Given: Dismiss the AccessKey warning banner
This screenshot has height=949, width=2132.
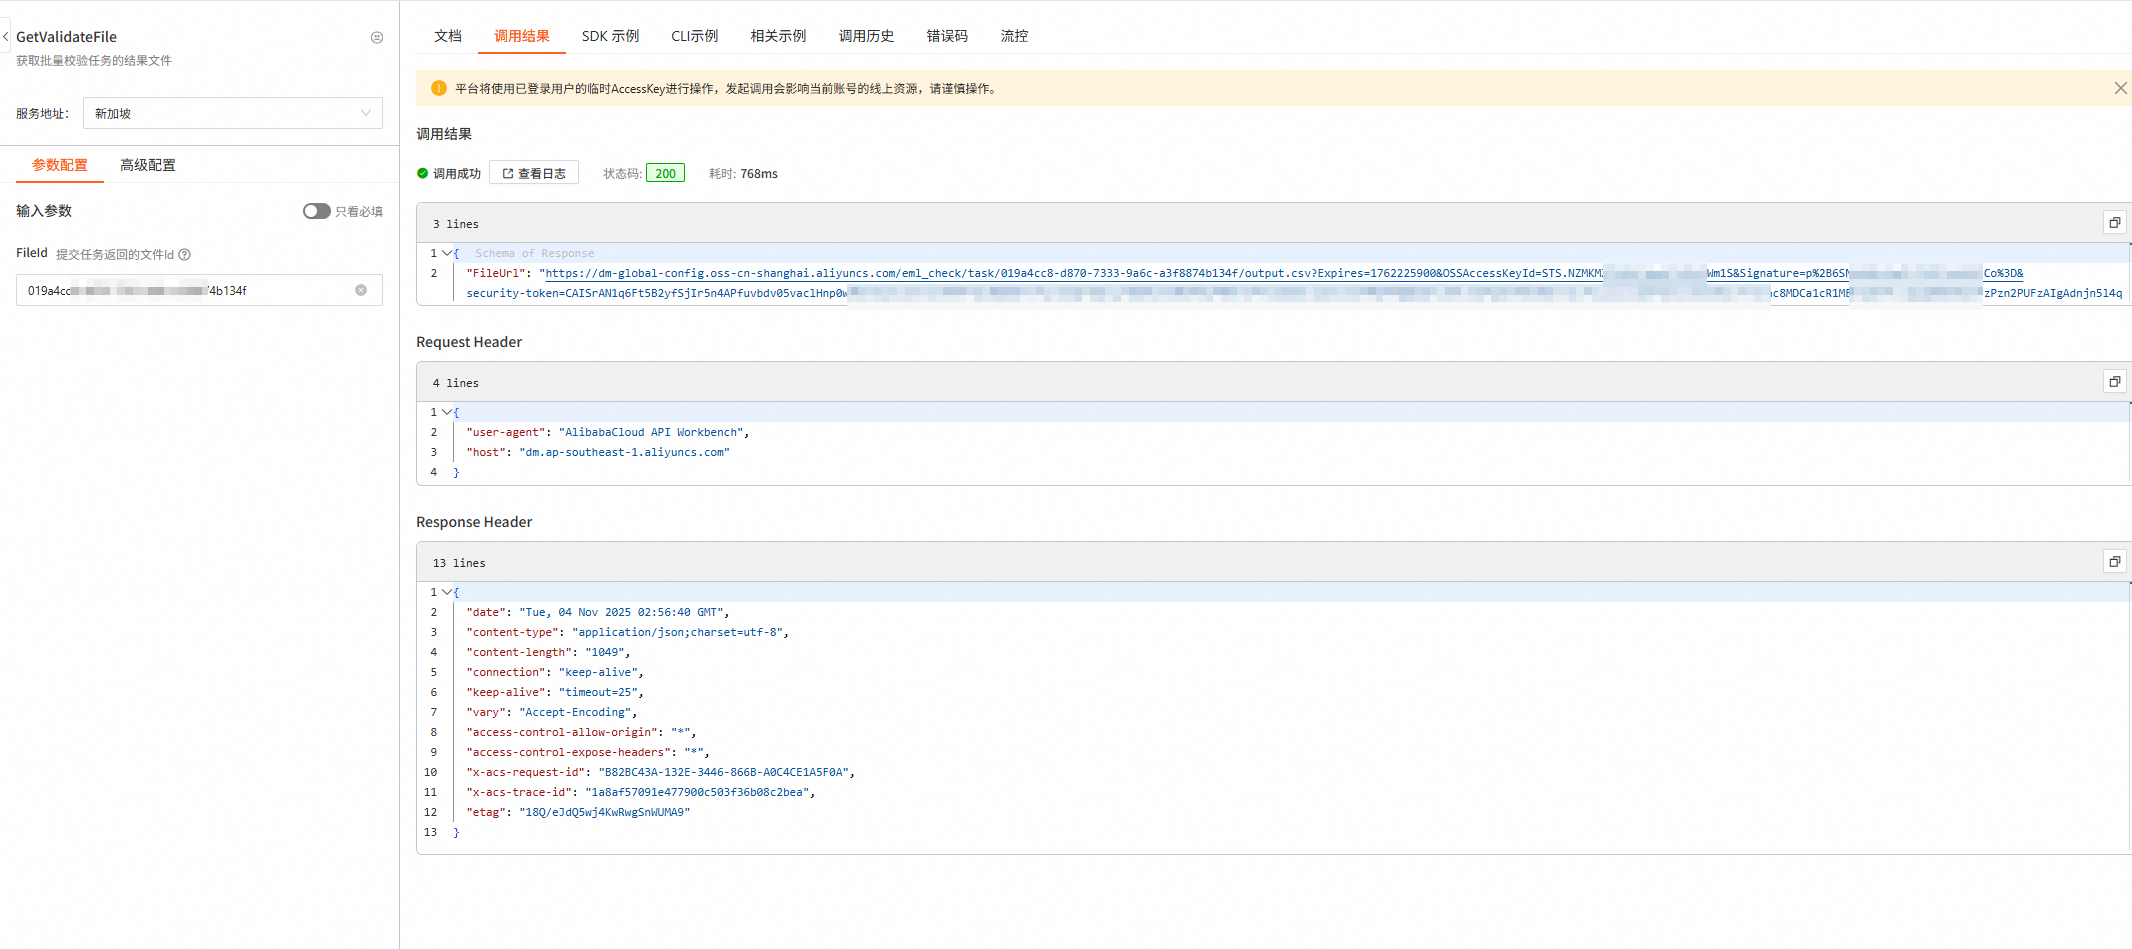Looking at the screenshot, I should (2120, 88).
